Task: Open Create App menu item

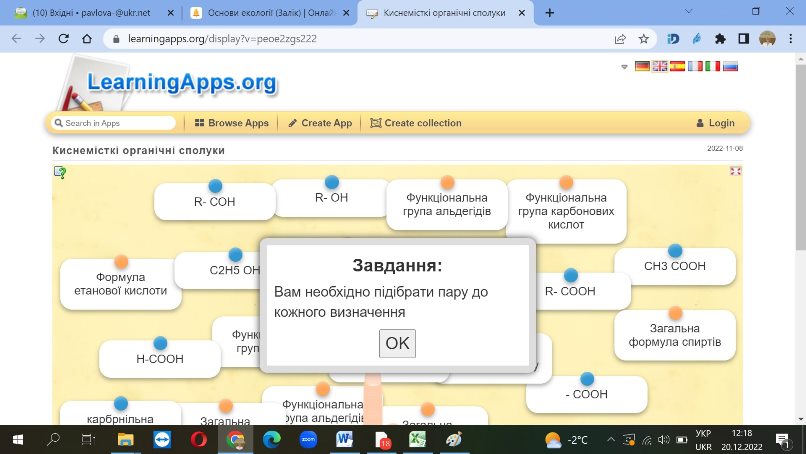Action: [x=320, y=123]
